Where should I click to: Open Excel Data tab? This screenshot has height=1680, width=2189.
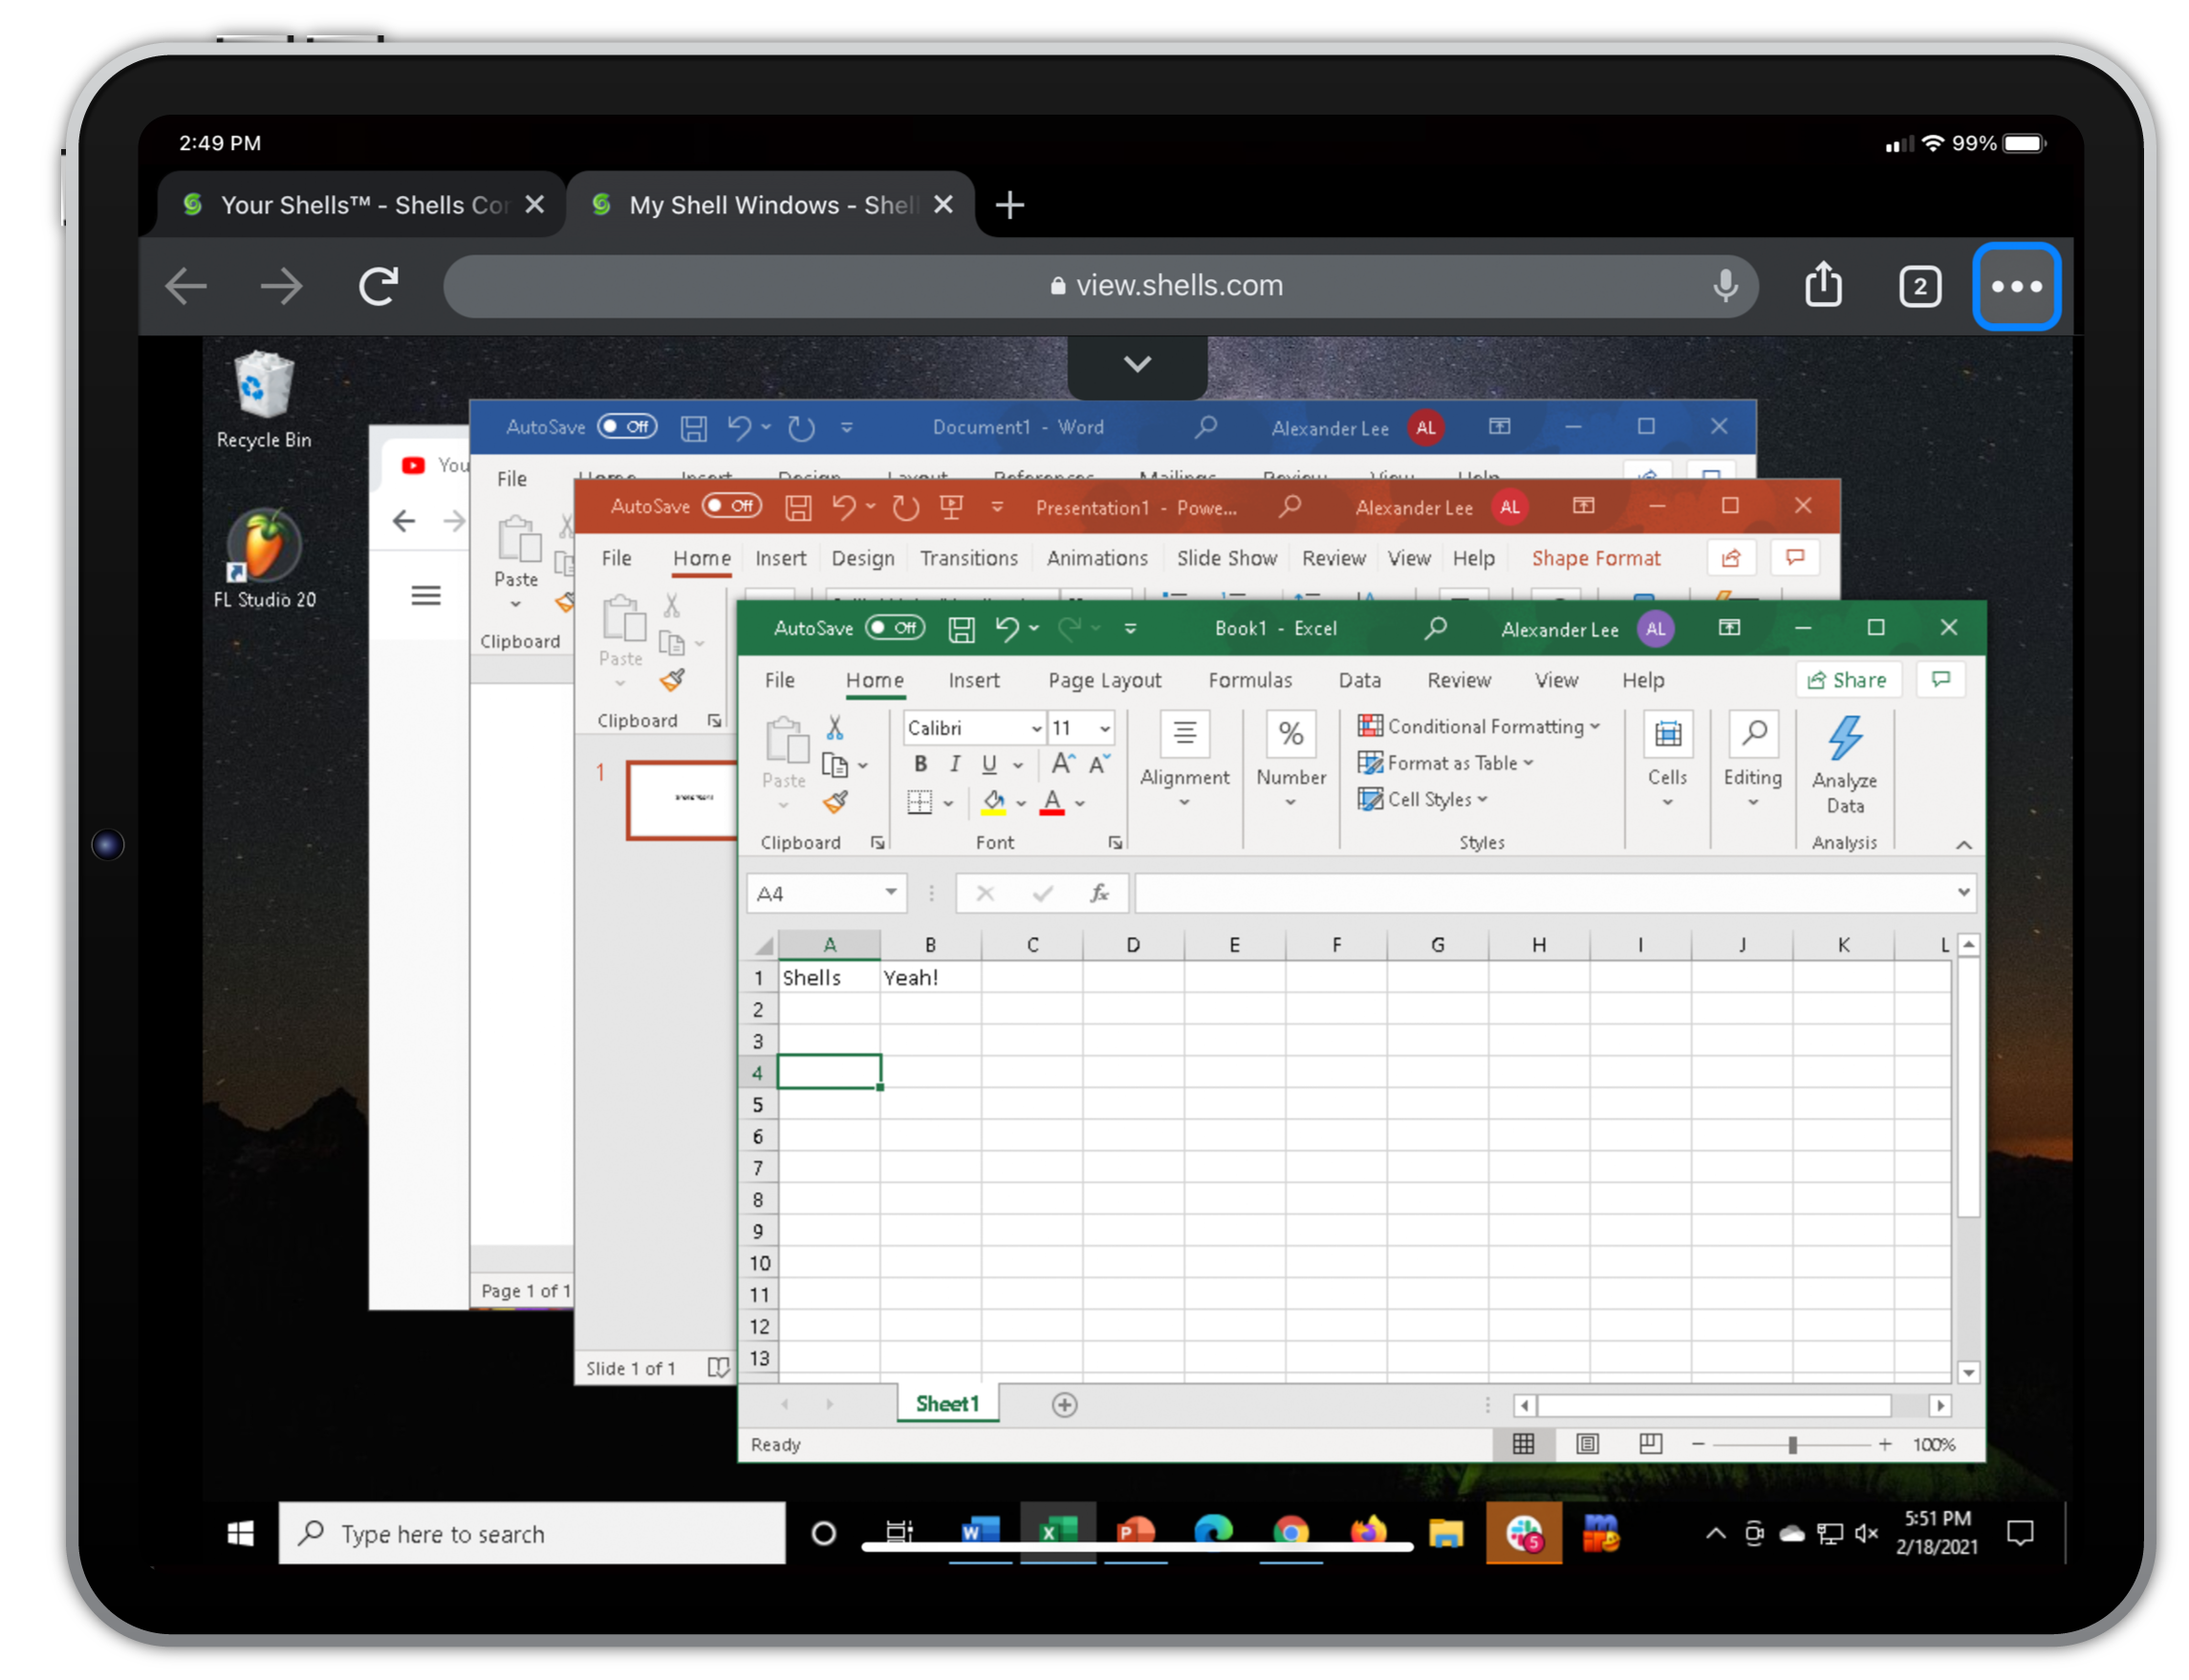[1359, 681]
